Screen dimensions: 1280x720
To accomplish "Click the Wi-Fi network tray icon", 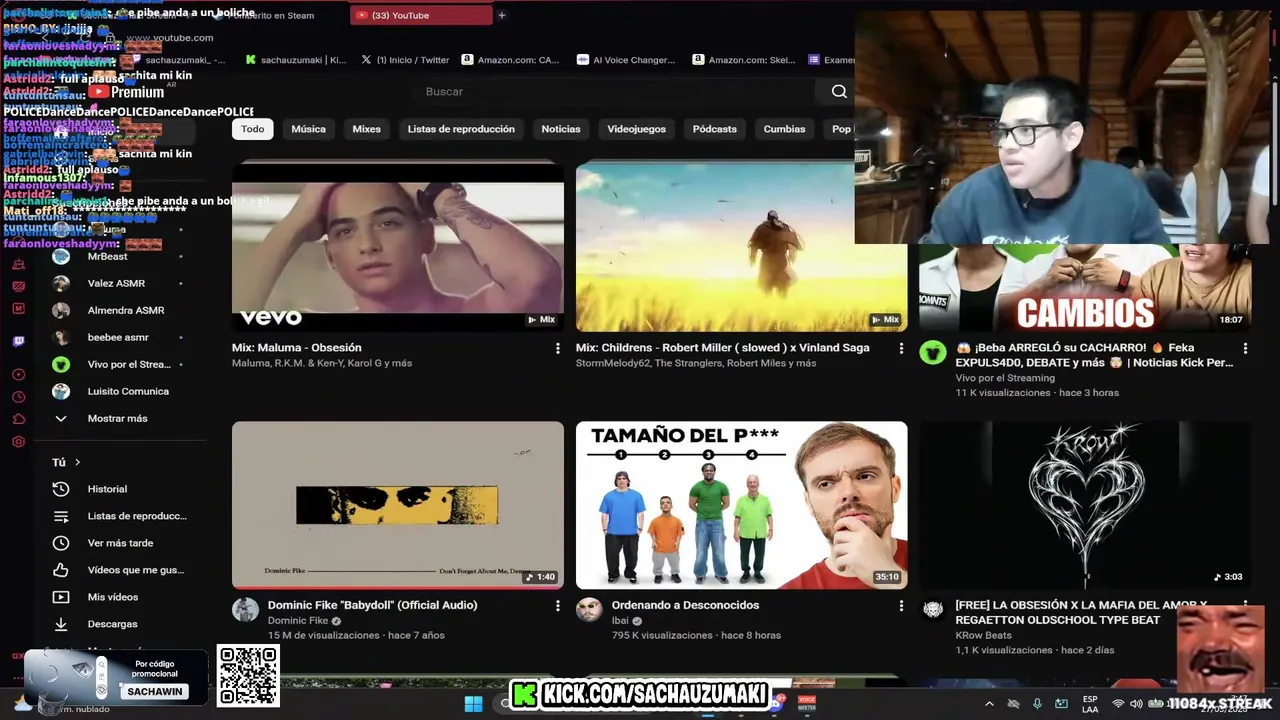I will point(1118,704).
